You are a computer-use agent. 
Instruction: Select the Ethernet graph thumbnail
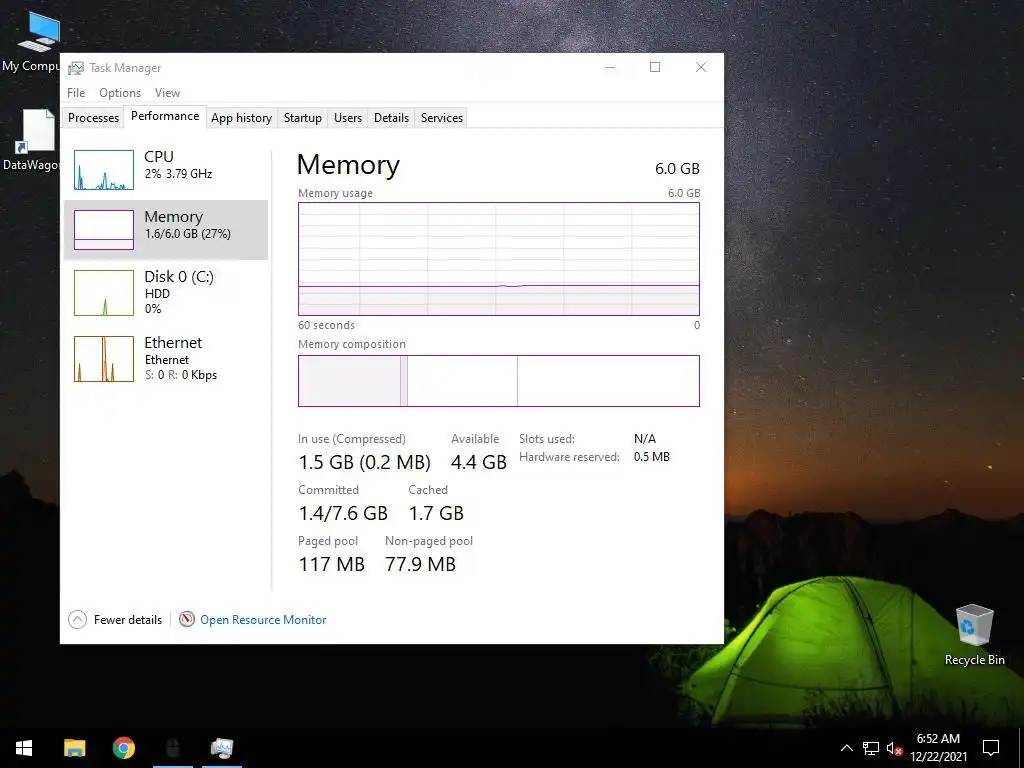[104, 359]
